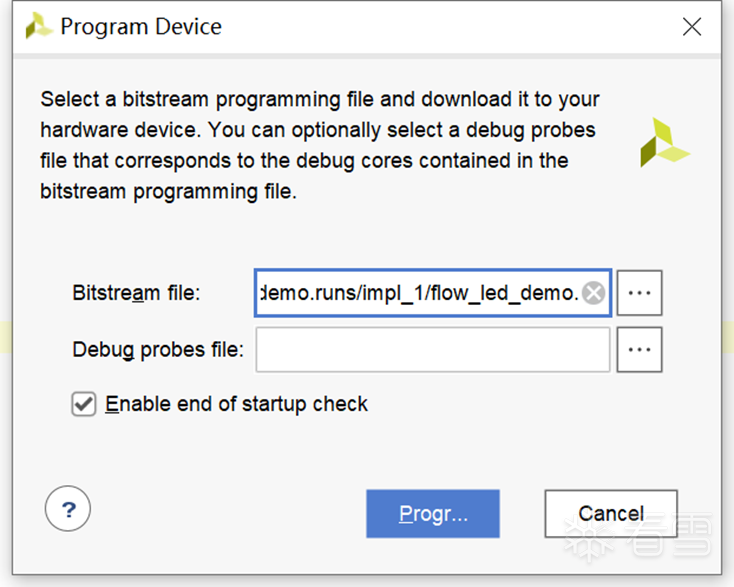Open the help question mark button
Image resolution: width=734 pixels, height=587 pixels.
coord(68,510)
